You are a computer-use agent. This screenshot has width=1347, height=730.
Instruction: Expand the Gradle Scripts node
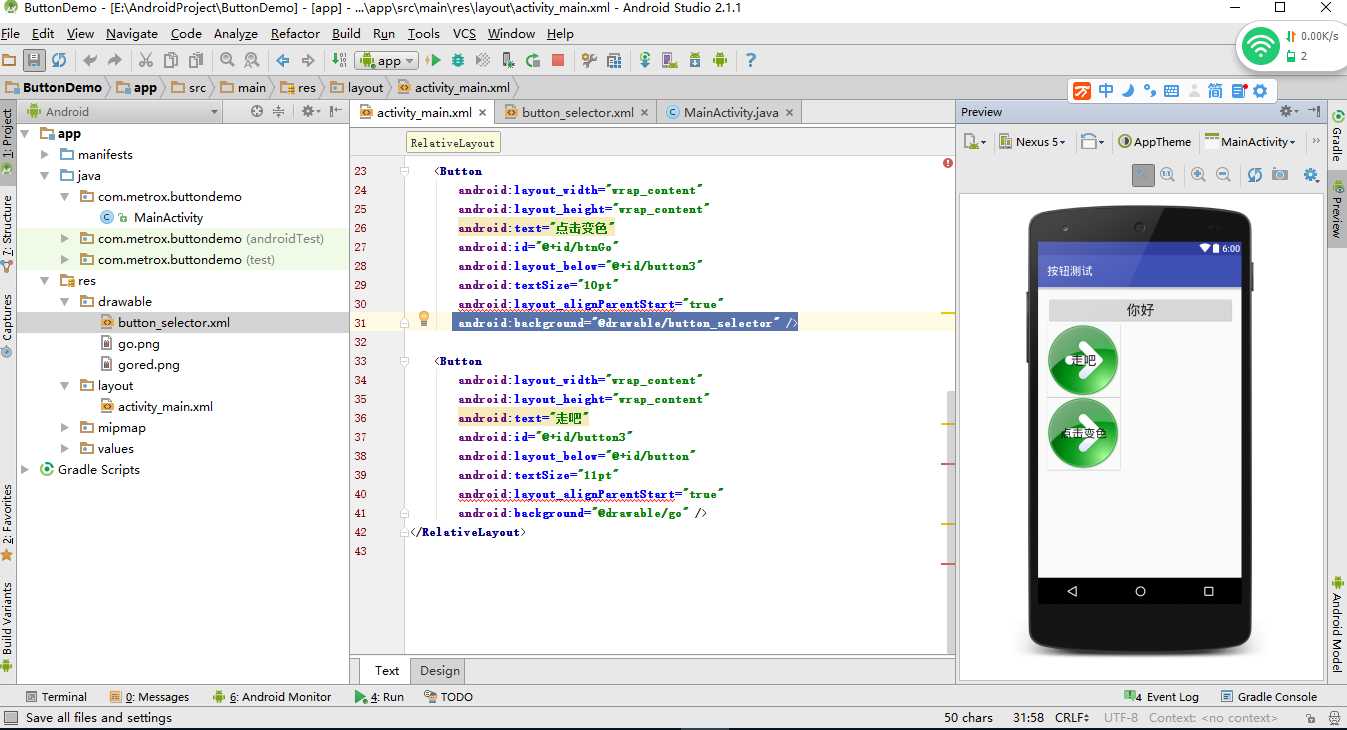click(25, 470)
